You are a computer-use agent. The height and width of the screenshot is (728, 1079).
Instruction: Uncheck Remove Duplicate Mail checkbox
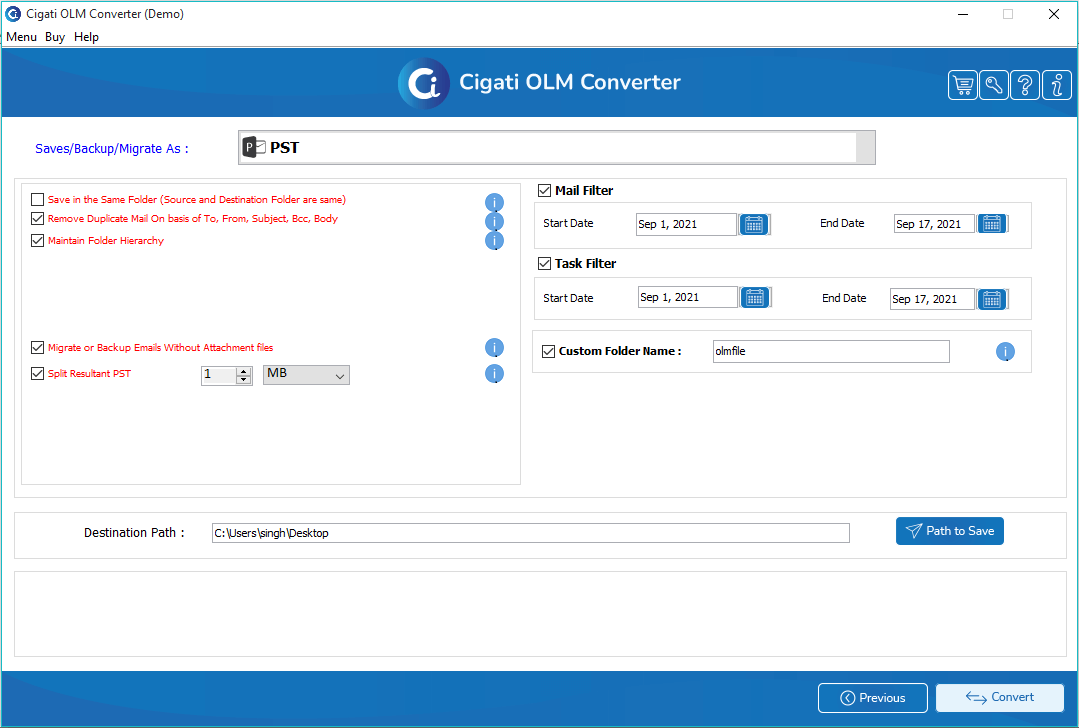tap(38, 219)
